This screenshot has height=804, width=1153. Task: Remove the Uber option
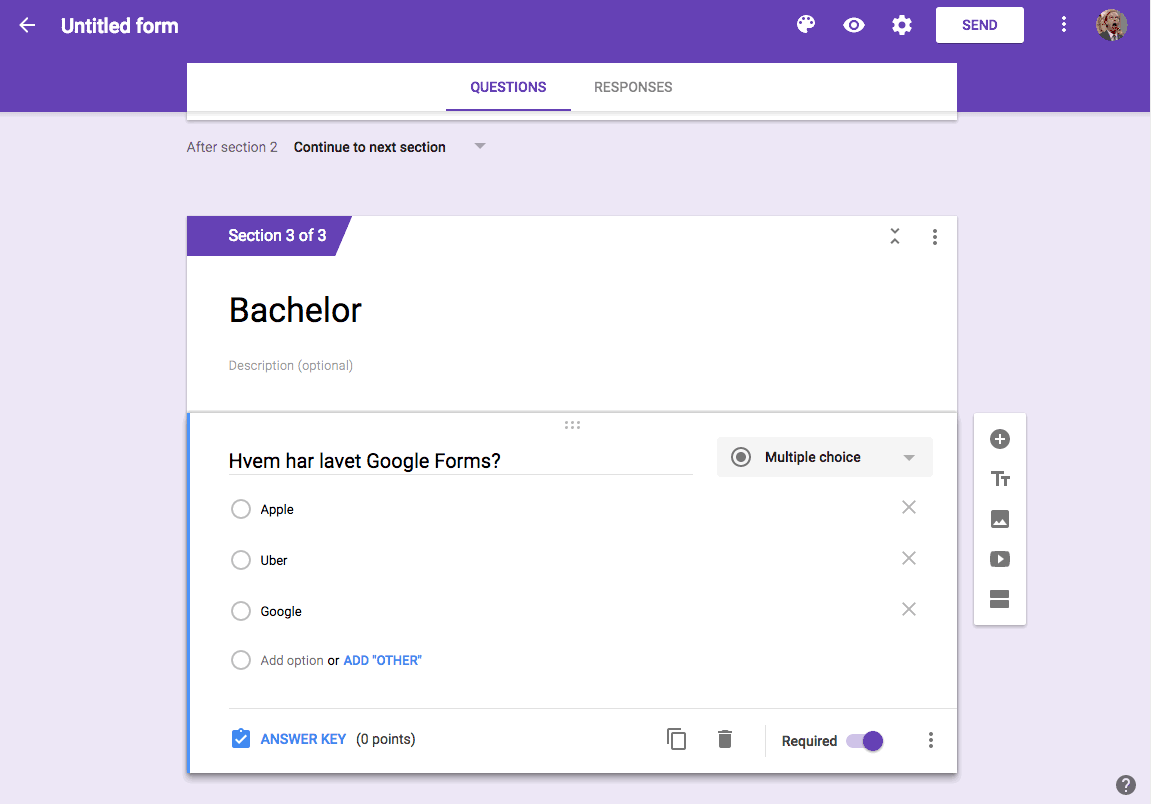909,558
